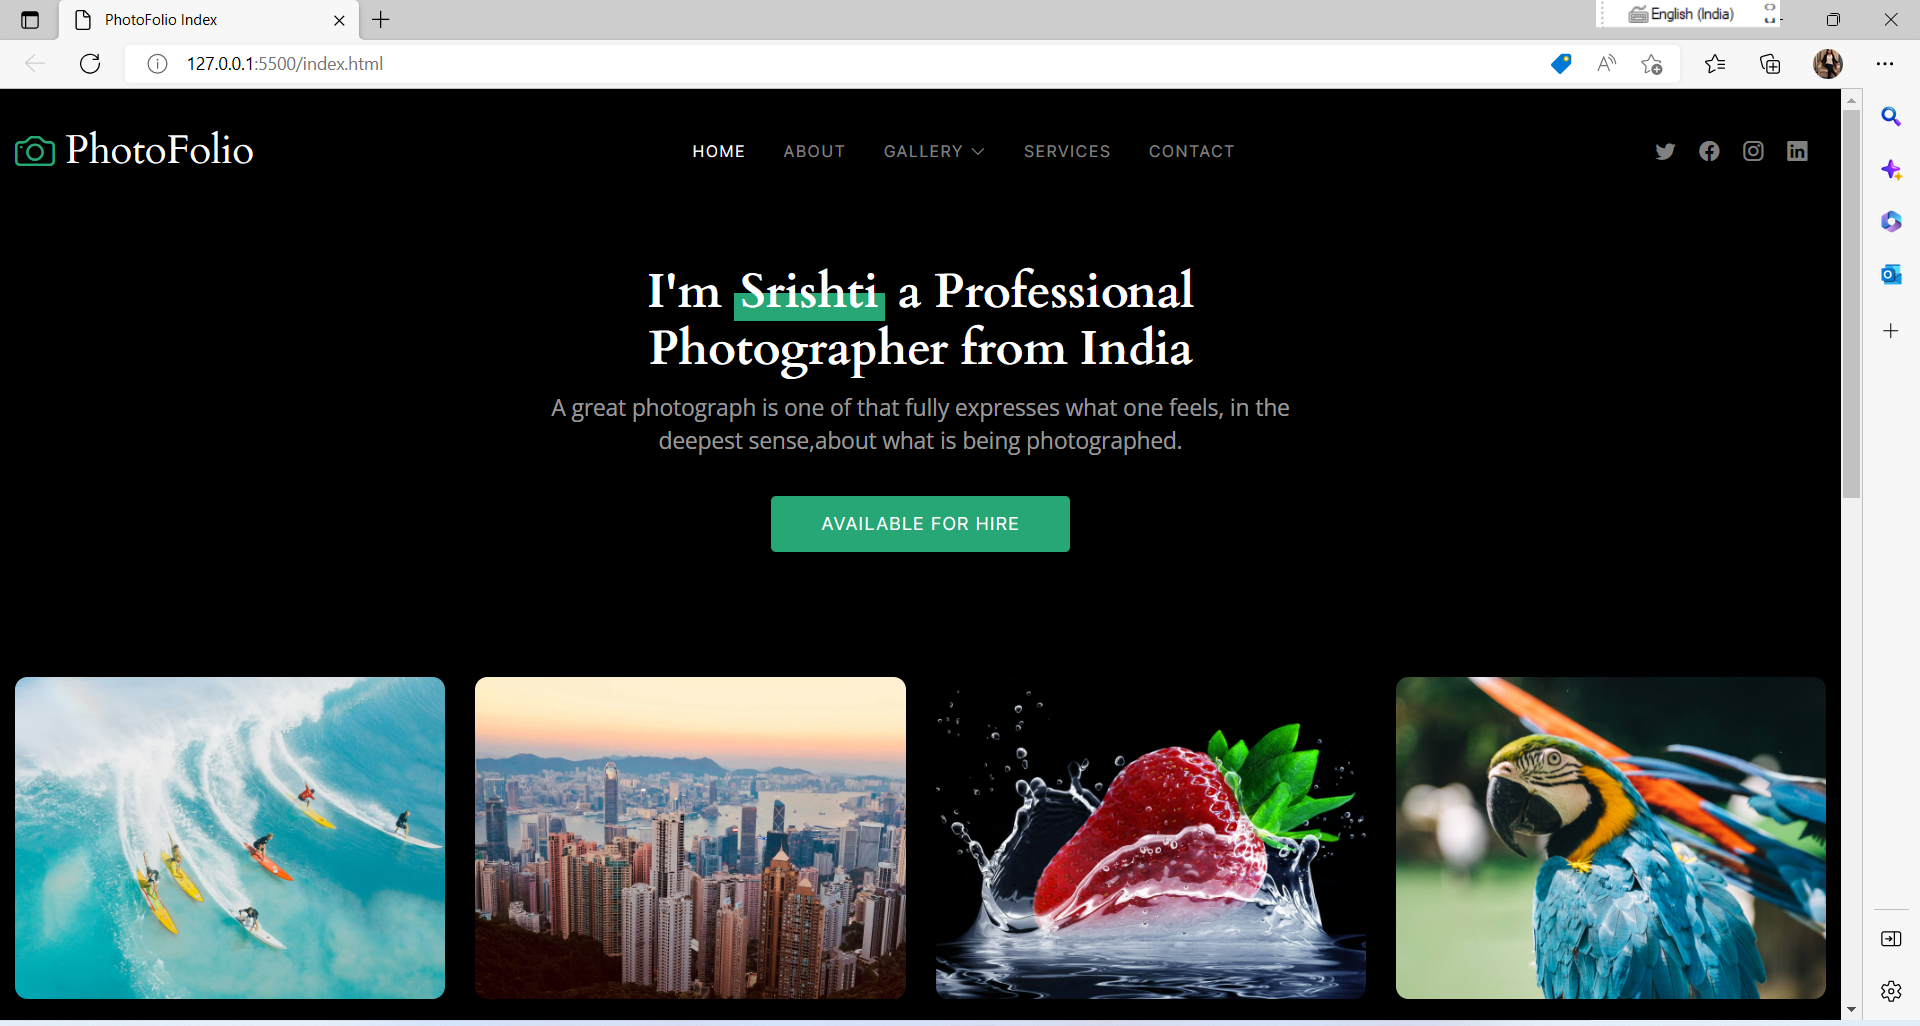Click the surfing photo thumbnail
1920x1026 pixels.
click(229, 837)
